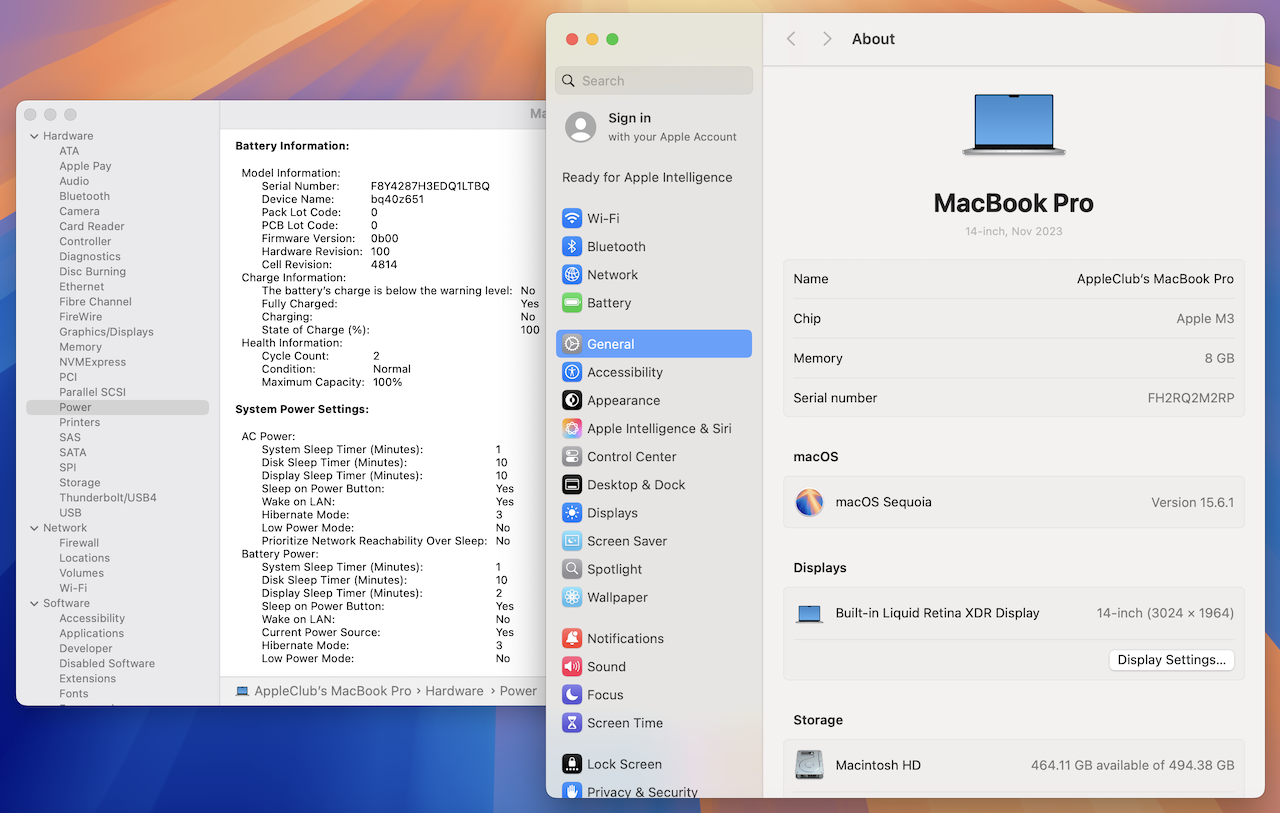Click the Control Center icon in sidebar
Image resolution: width=1280 pixels, height=813 pixels.
572,456
